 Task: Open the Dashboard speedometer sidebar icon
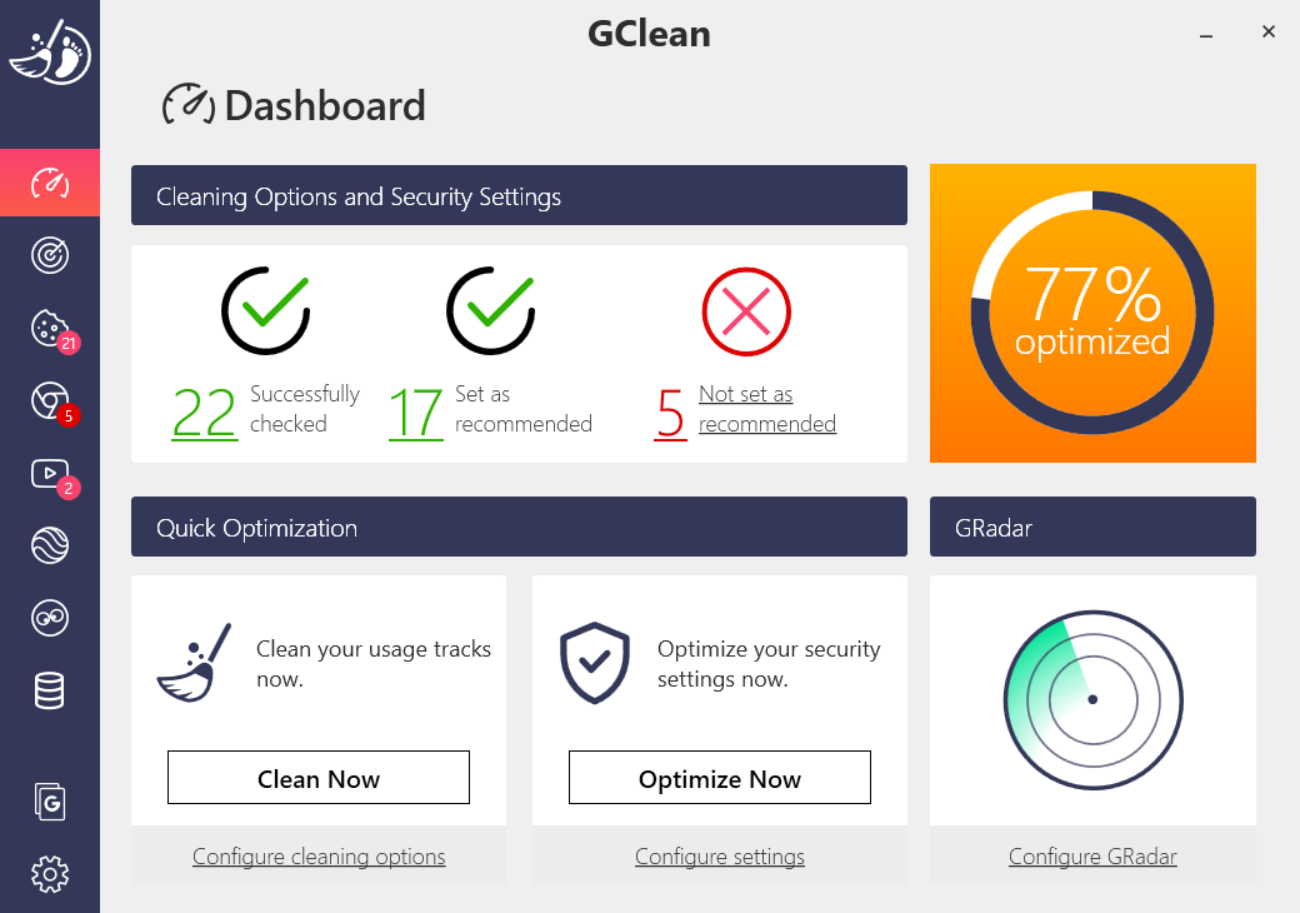[x=50, y=183]
